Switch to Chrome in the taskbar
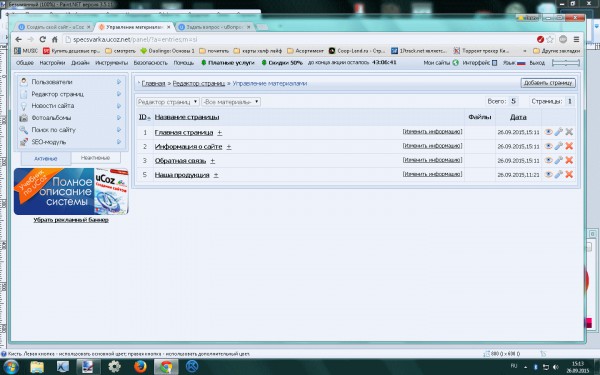Viewport: 600px width, 375px height. click(x=166, y=367)
